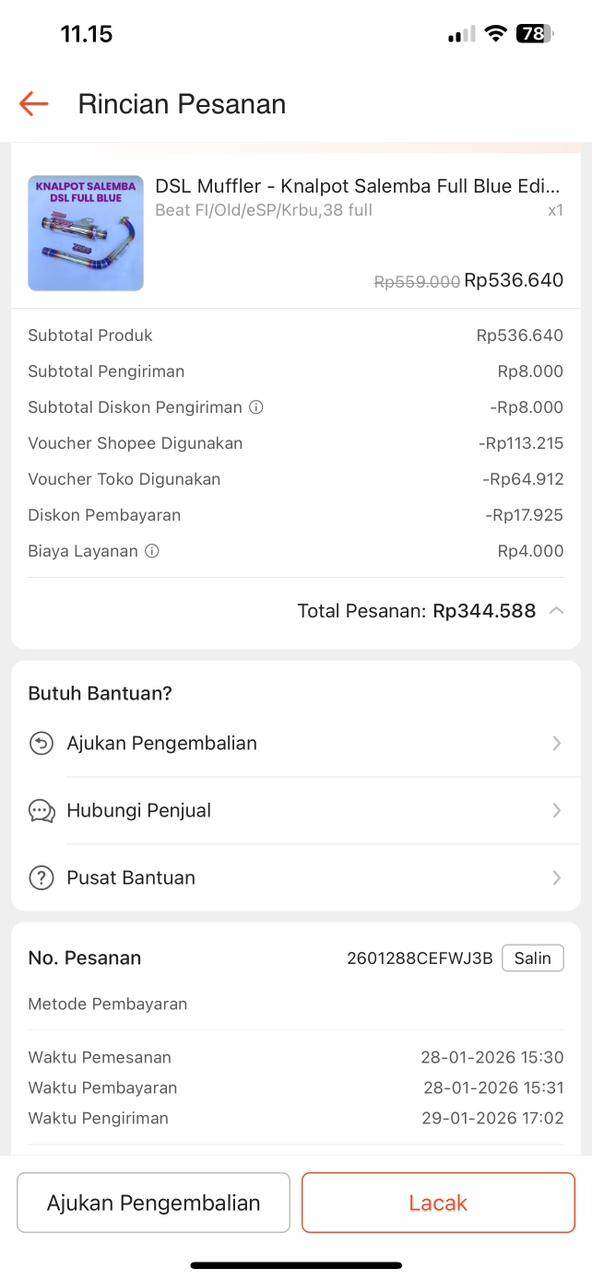Tap the chat bubble icon beside Hubungi Penjual

point(40,810)
